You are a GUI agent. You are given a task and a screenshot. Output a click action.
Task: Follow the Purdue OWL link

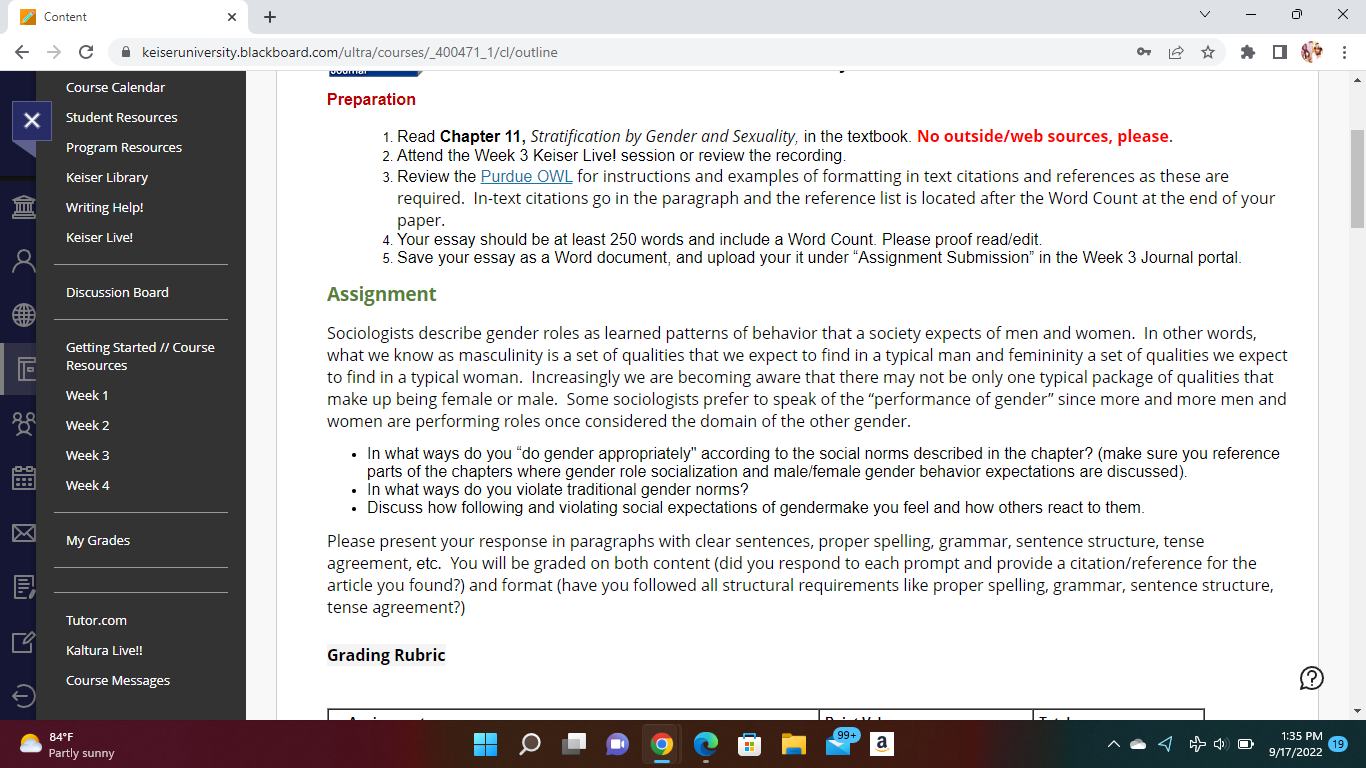pos(527,176)
